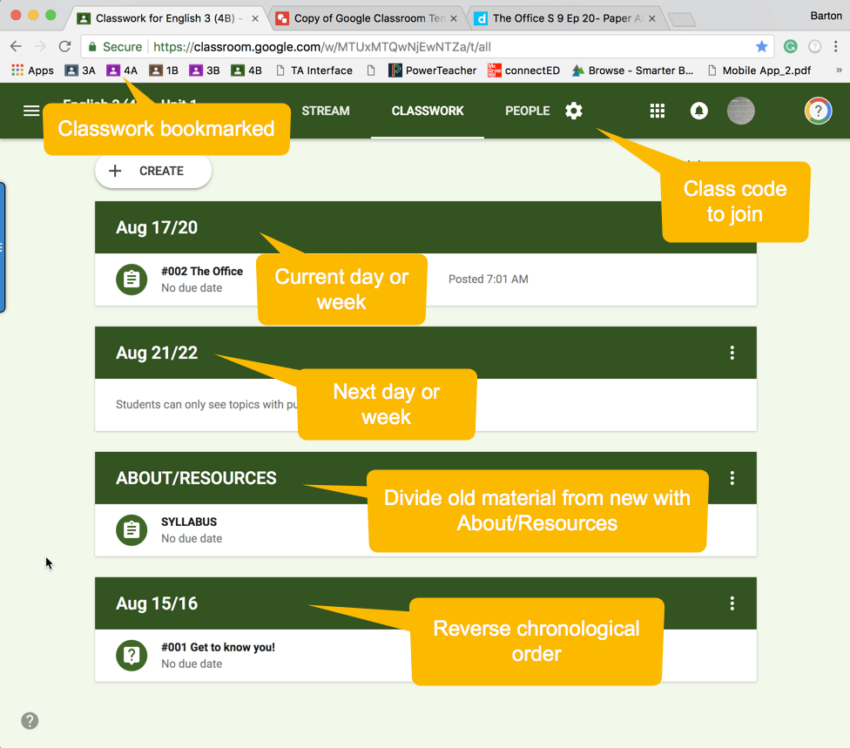The width and height of the screenshot is (850, 748).
Task: Open help question mark at bottom left
Action: (x=30, y=720)
